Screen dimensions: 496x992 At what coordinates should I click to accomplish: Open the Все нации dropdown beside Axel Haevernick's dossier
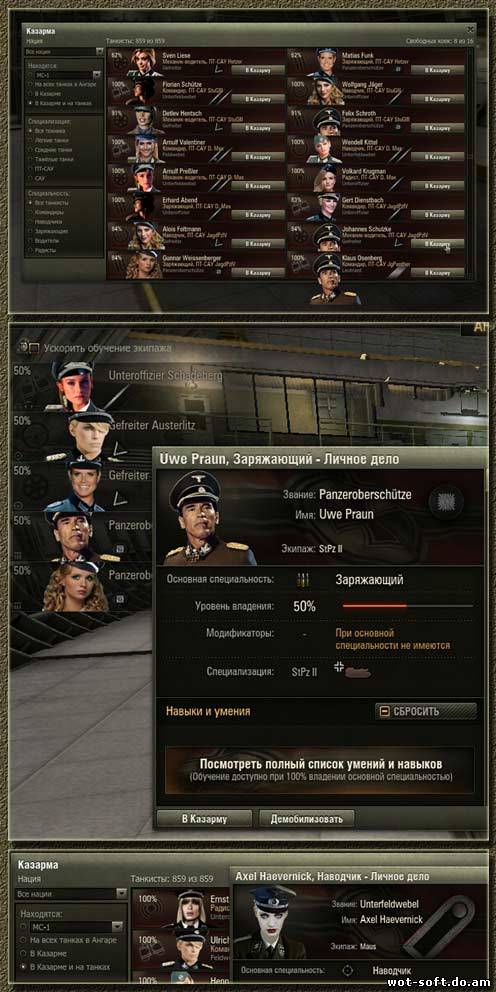[71, 894]
